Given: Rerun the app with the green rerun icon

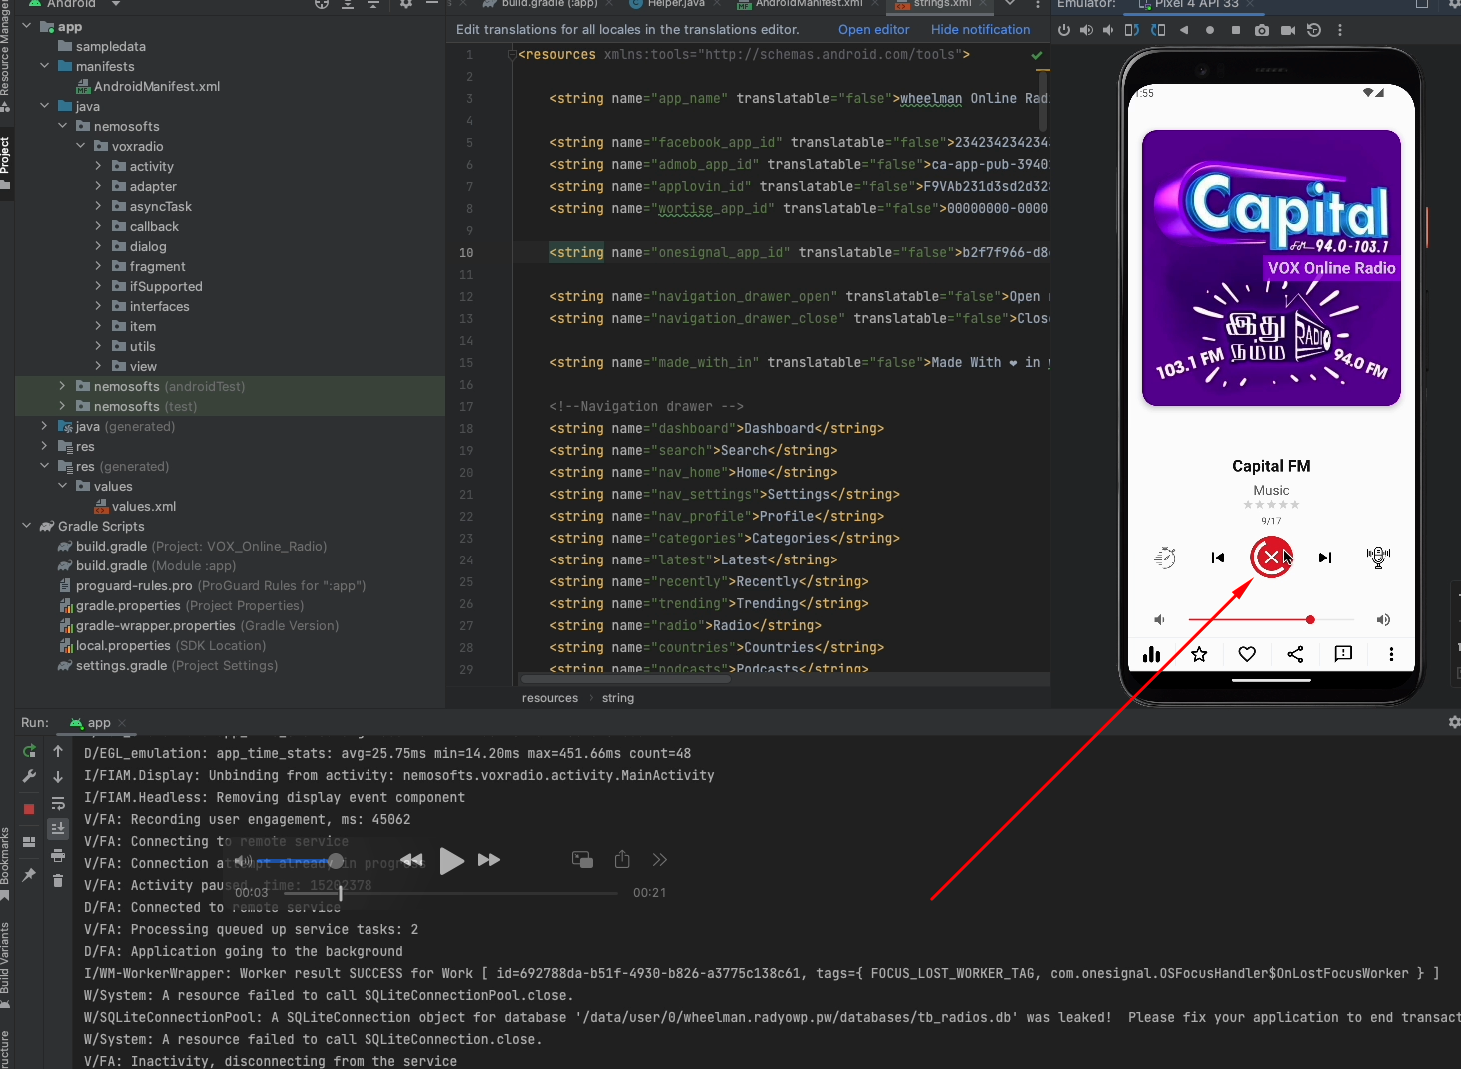Looking at the screenshot, I should click(29, 751).
